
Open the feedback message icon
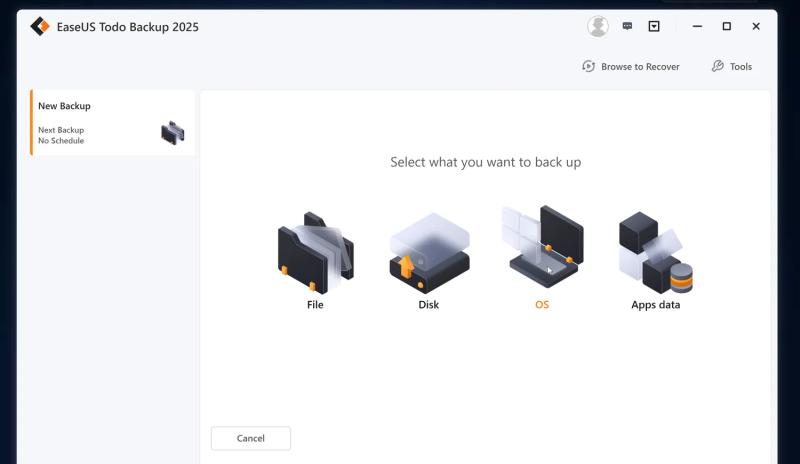click(x=627, y=26)
